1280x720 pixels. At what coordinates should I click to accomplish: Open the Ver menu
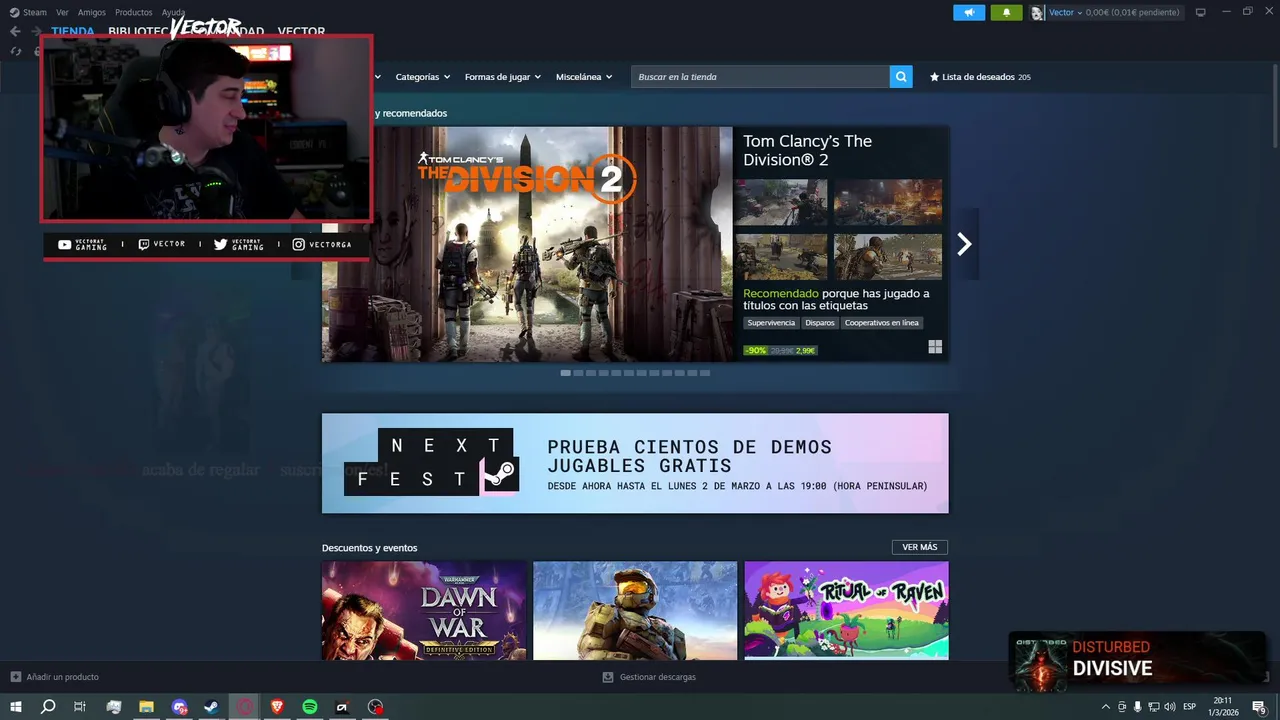tap(62, 12)
